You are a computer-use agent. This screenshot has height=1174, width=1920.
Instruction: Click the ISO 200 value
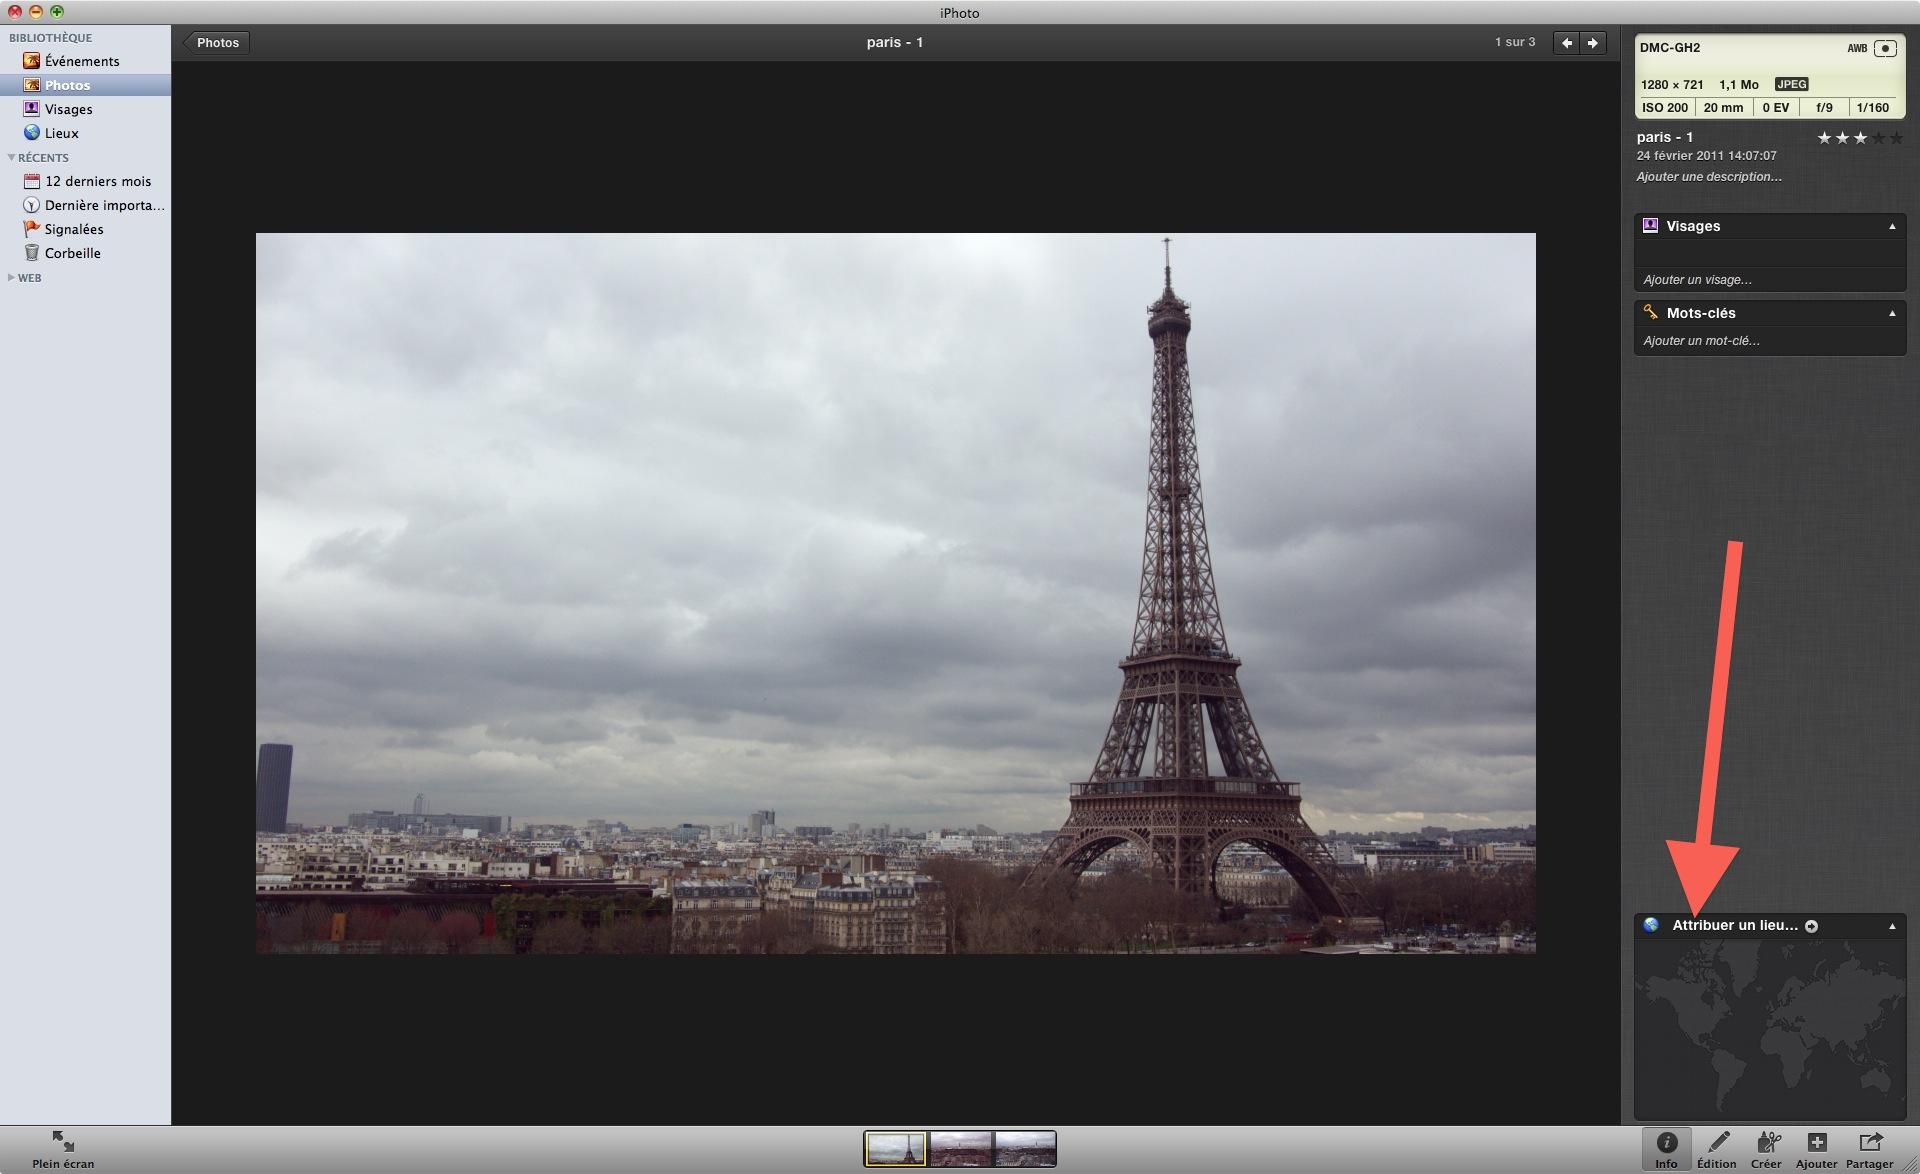click(x=1665, y=108)
